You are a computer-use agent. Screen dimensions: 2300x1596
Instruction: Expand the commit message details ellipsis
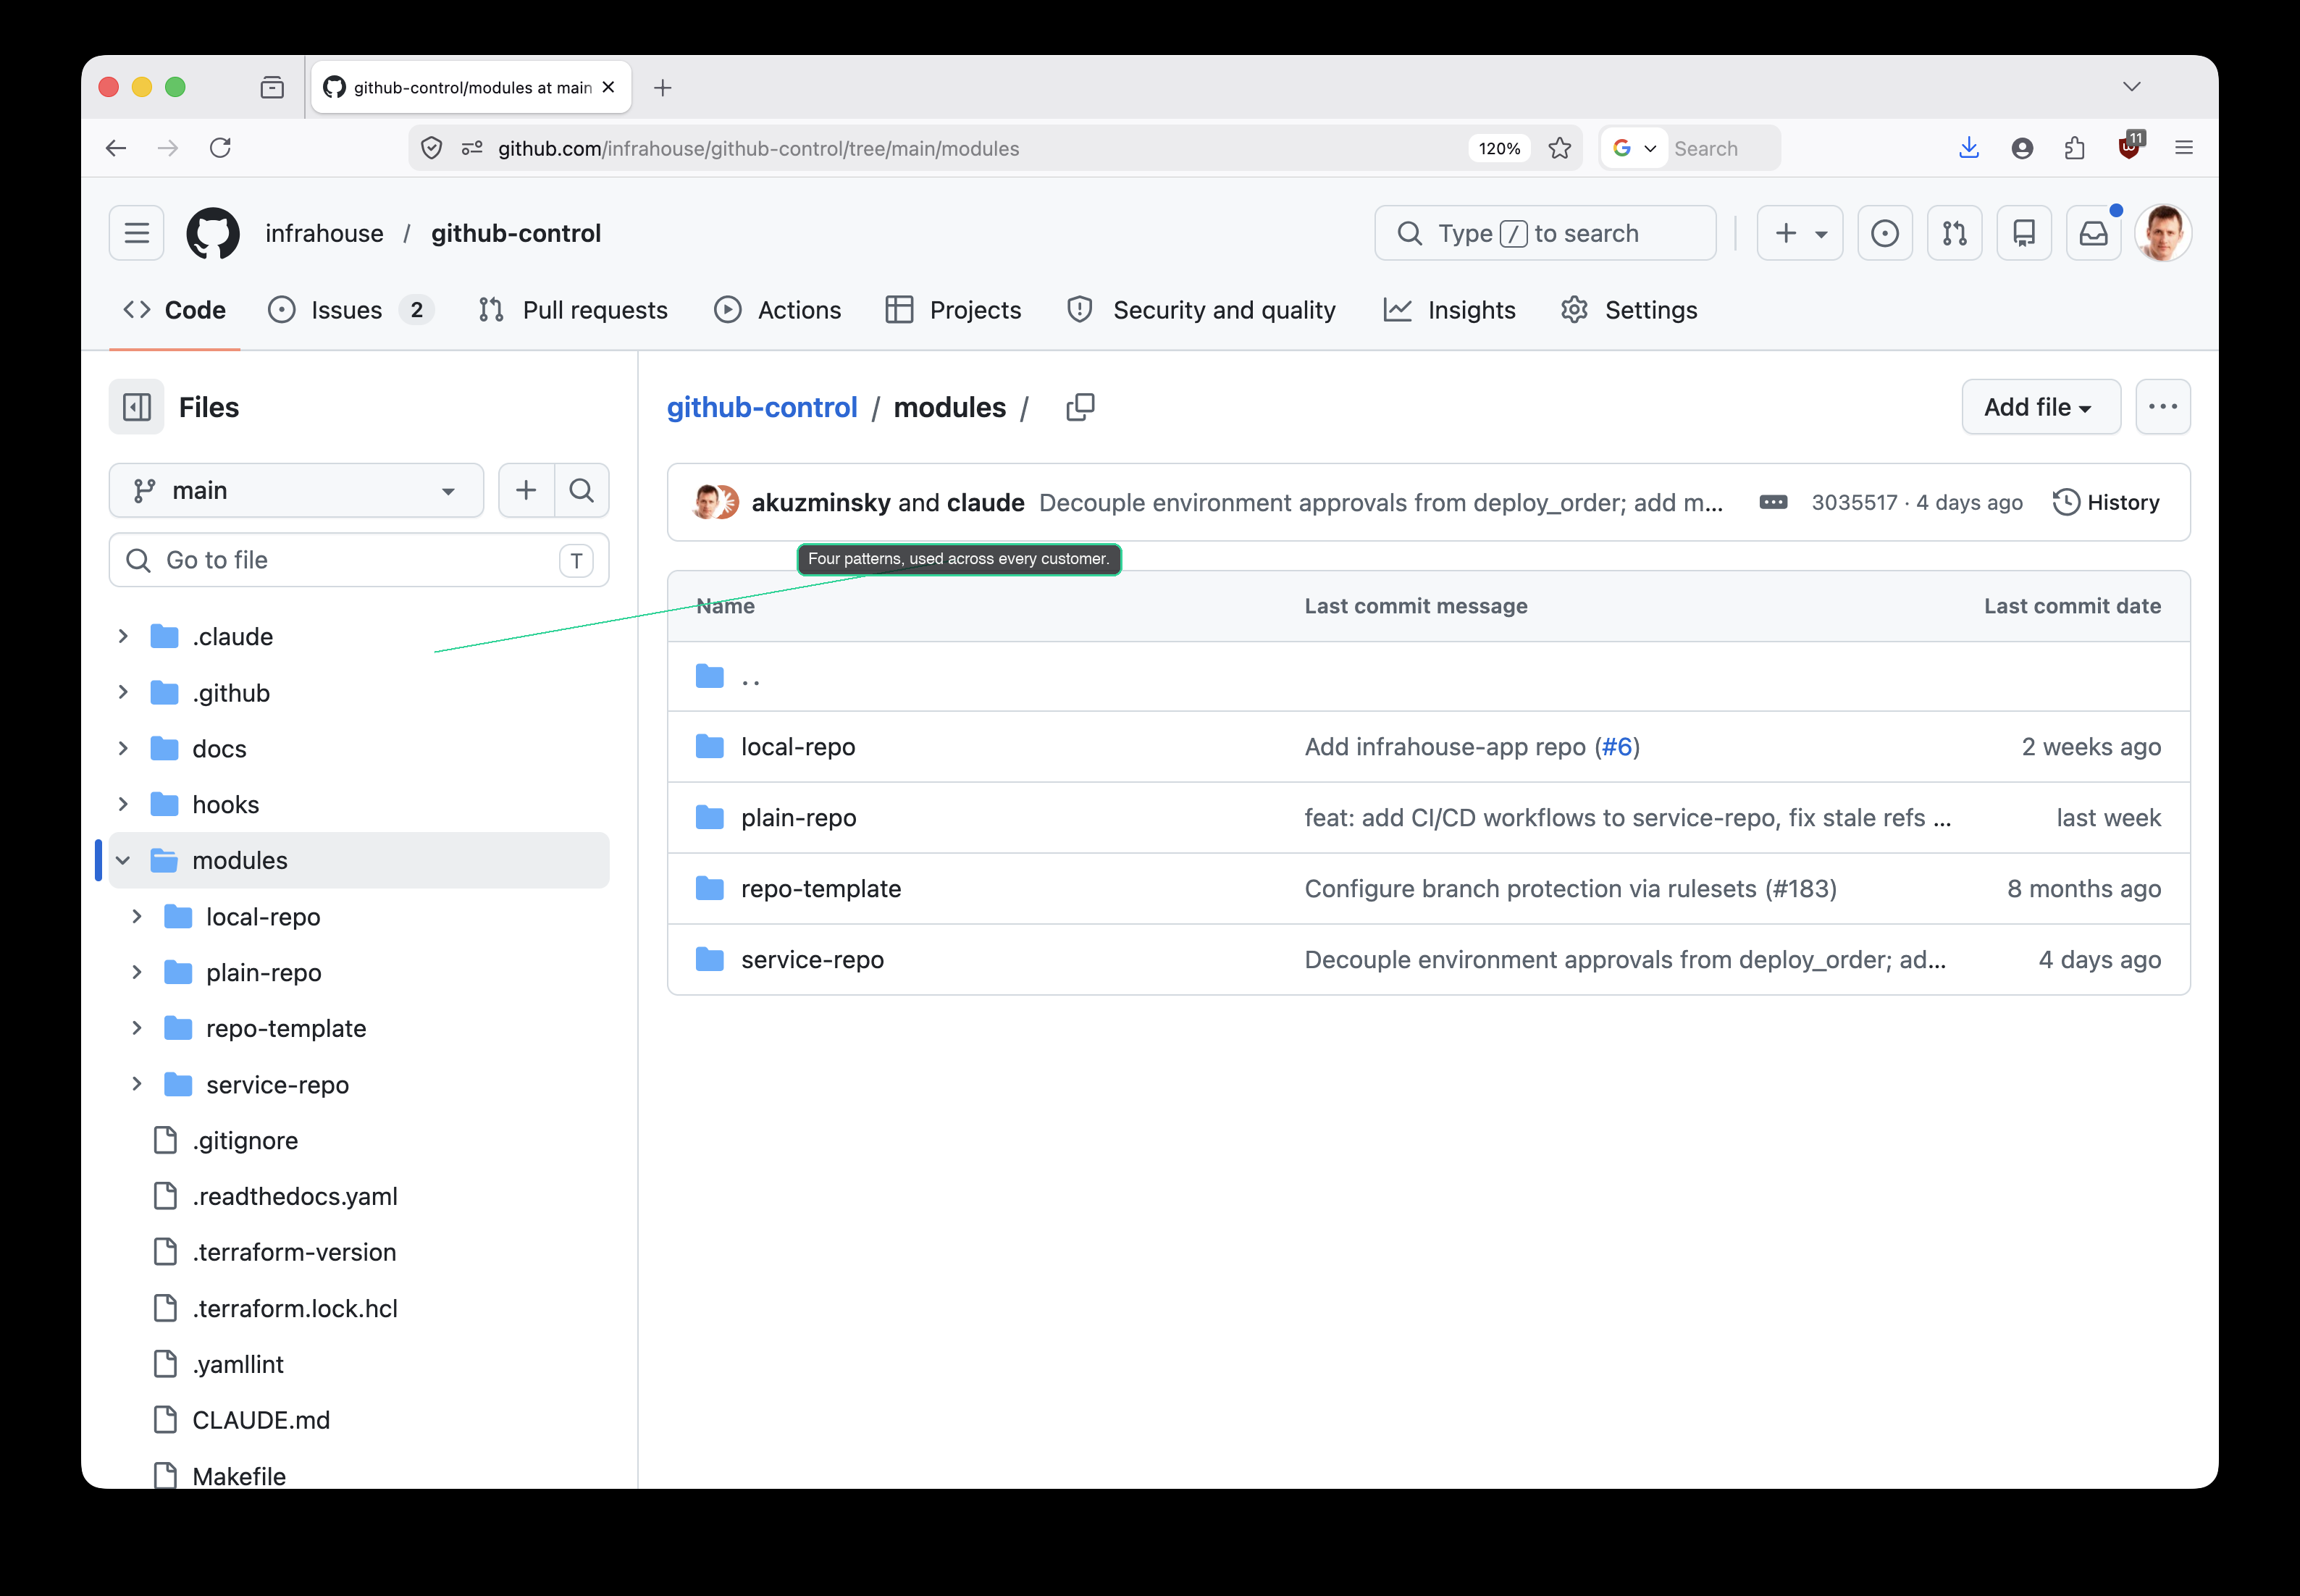(1773, 502)
